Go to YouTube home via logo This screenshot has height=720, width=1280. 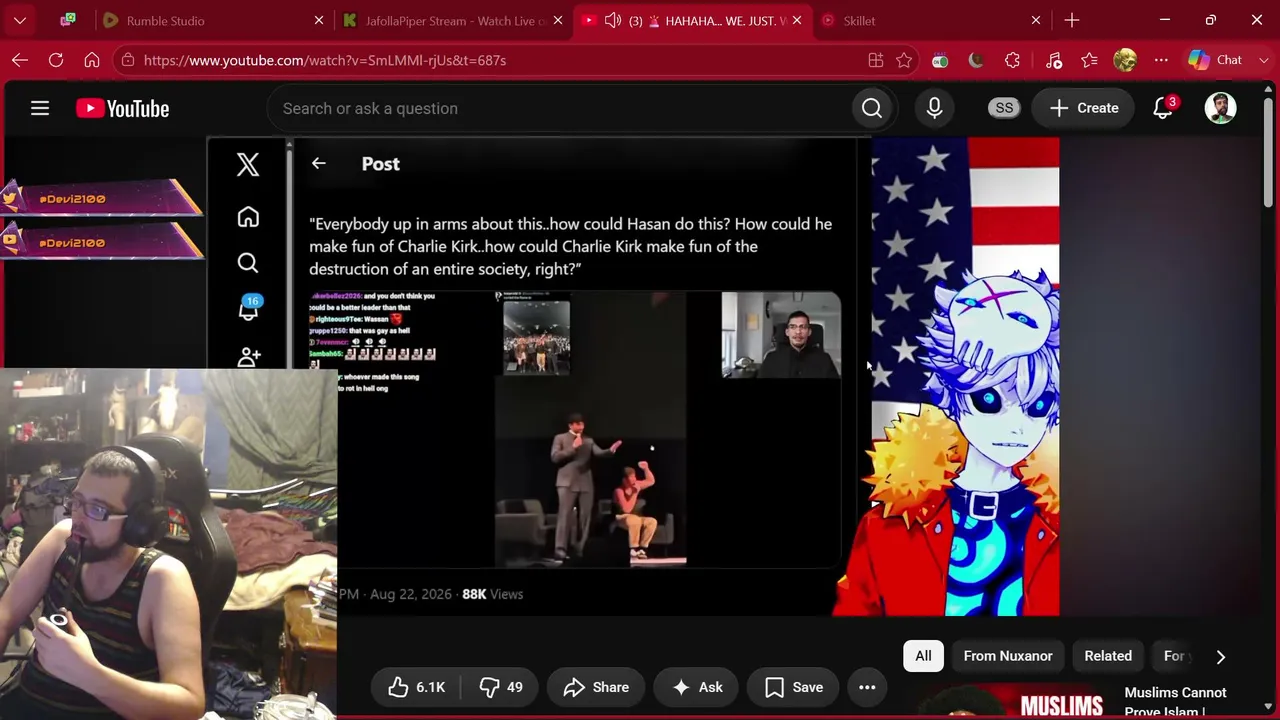click(122, 108)
